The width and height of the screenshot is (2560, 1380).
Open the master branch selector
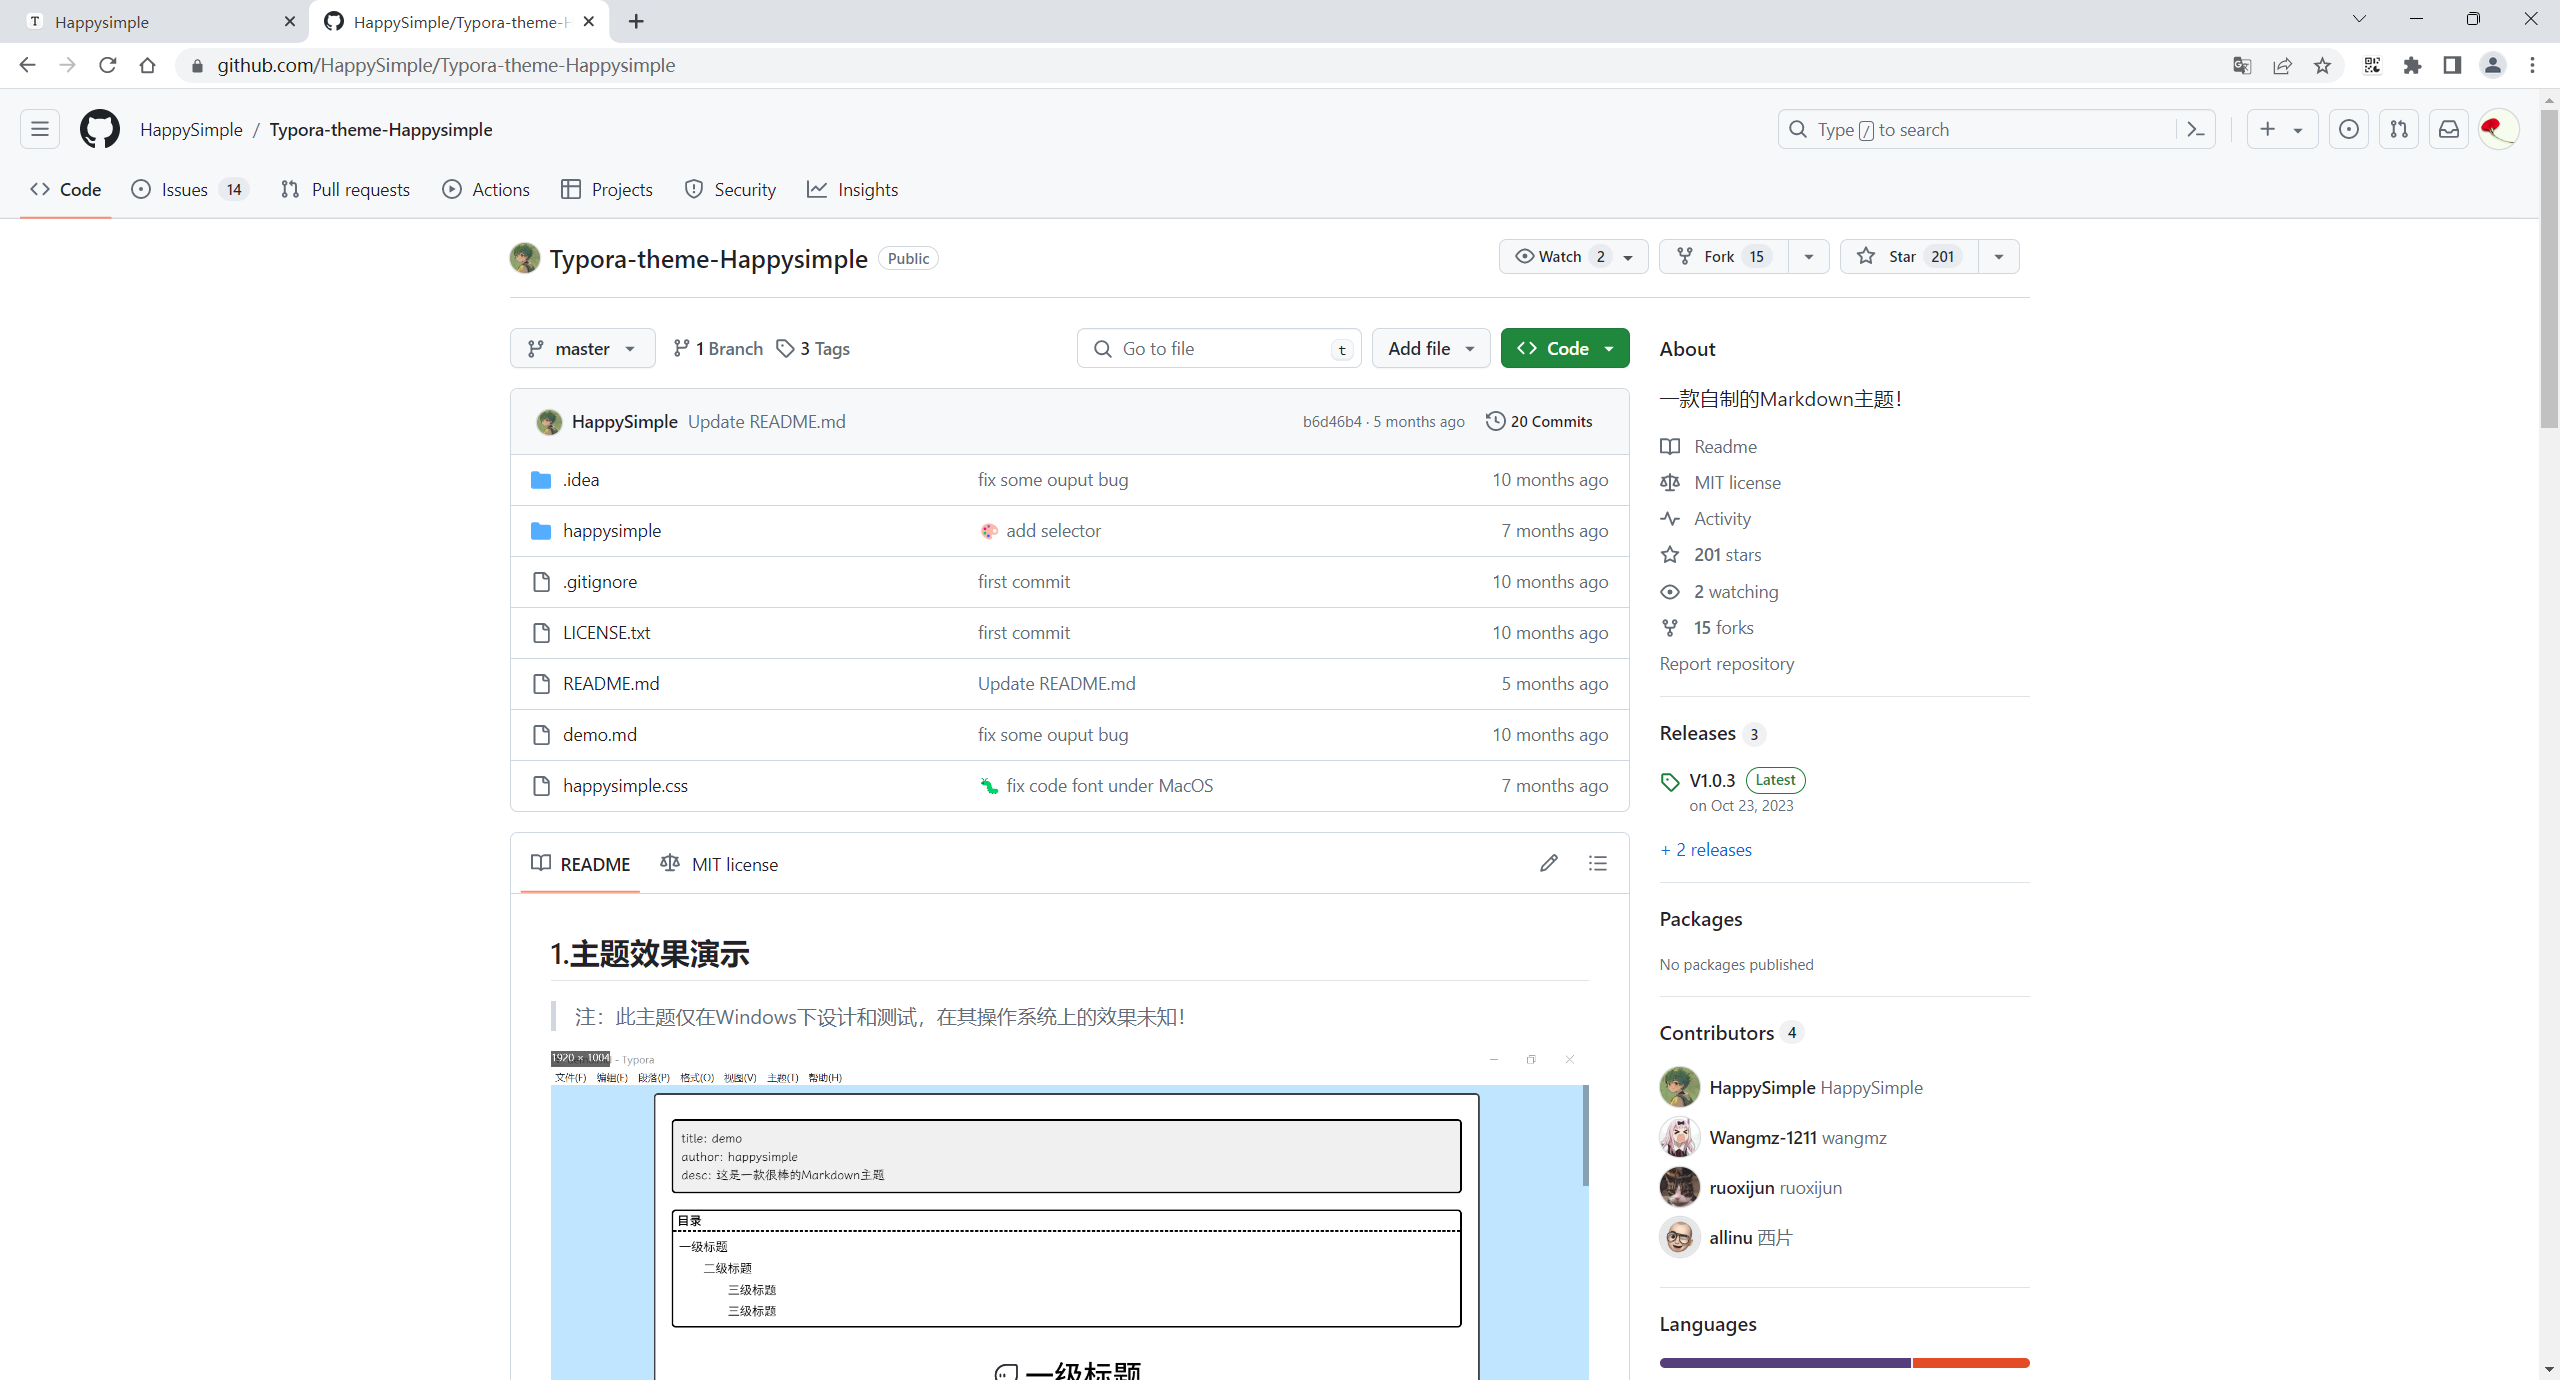click(x=583, y=348)
